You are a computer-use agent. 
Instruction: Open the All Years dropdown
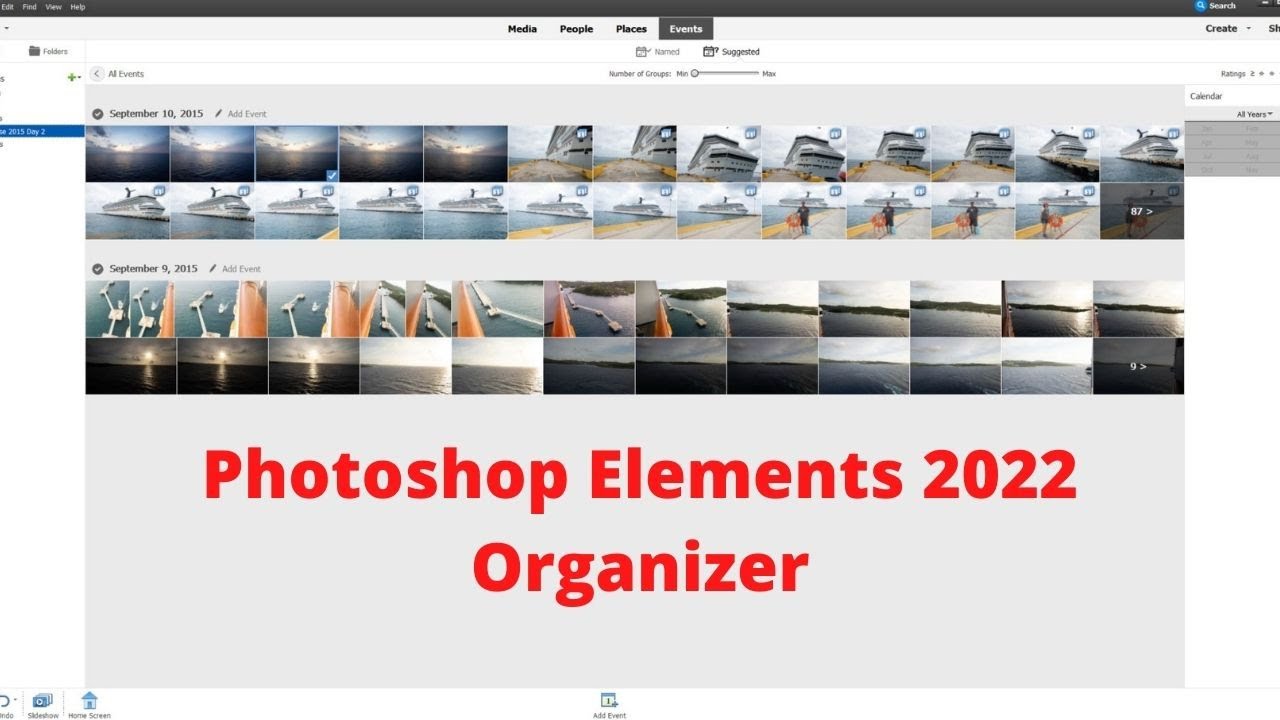pyautogui.click(x=1254, y=115)
